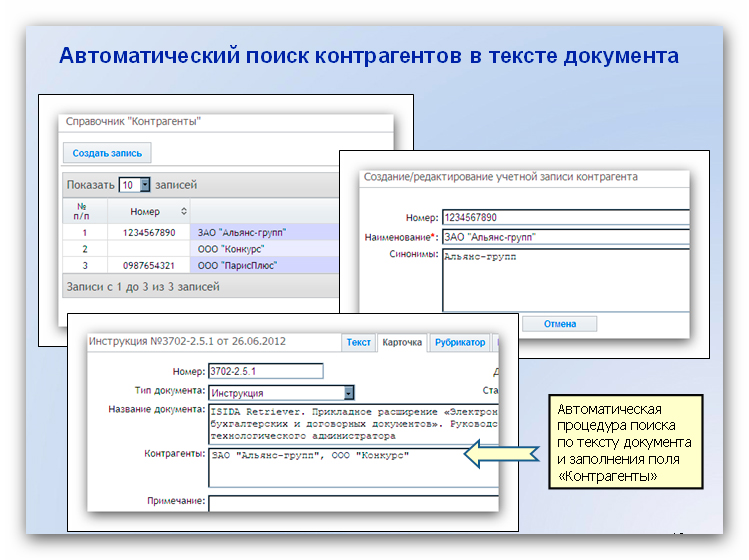Click the Номер field in the counterparty form
The height and width of the screenshot is (560, 749).
pos(566,217)
